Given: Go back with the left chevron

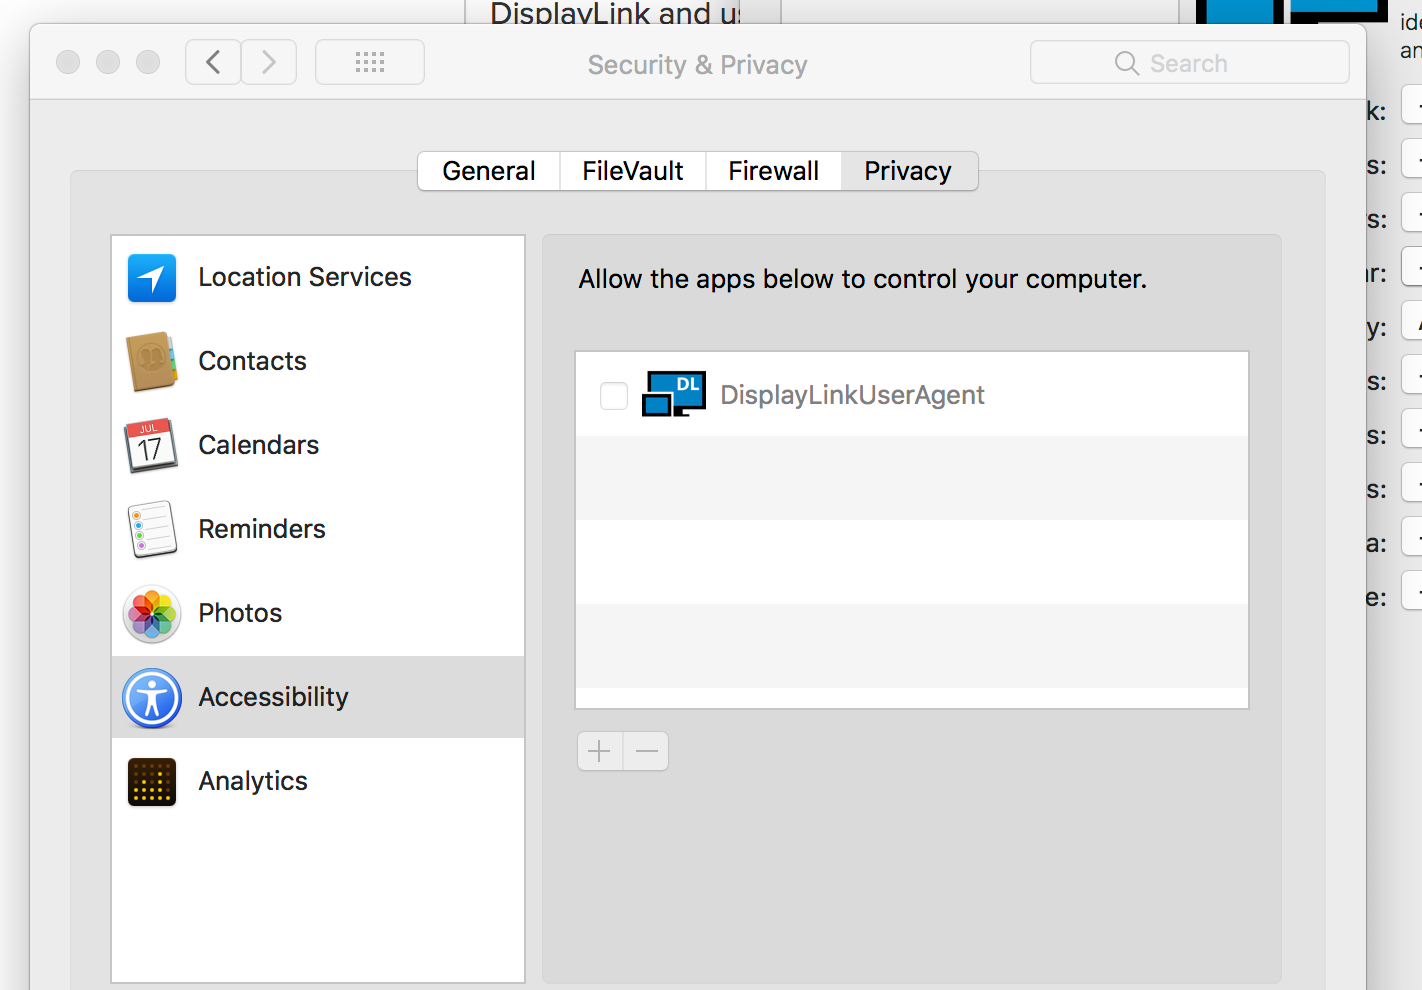Looking at the screenshot, I should pyautogui.click(x=213, y=63).
